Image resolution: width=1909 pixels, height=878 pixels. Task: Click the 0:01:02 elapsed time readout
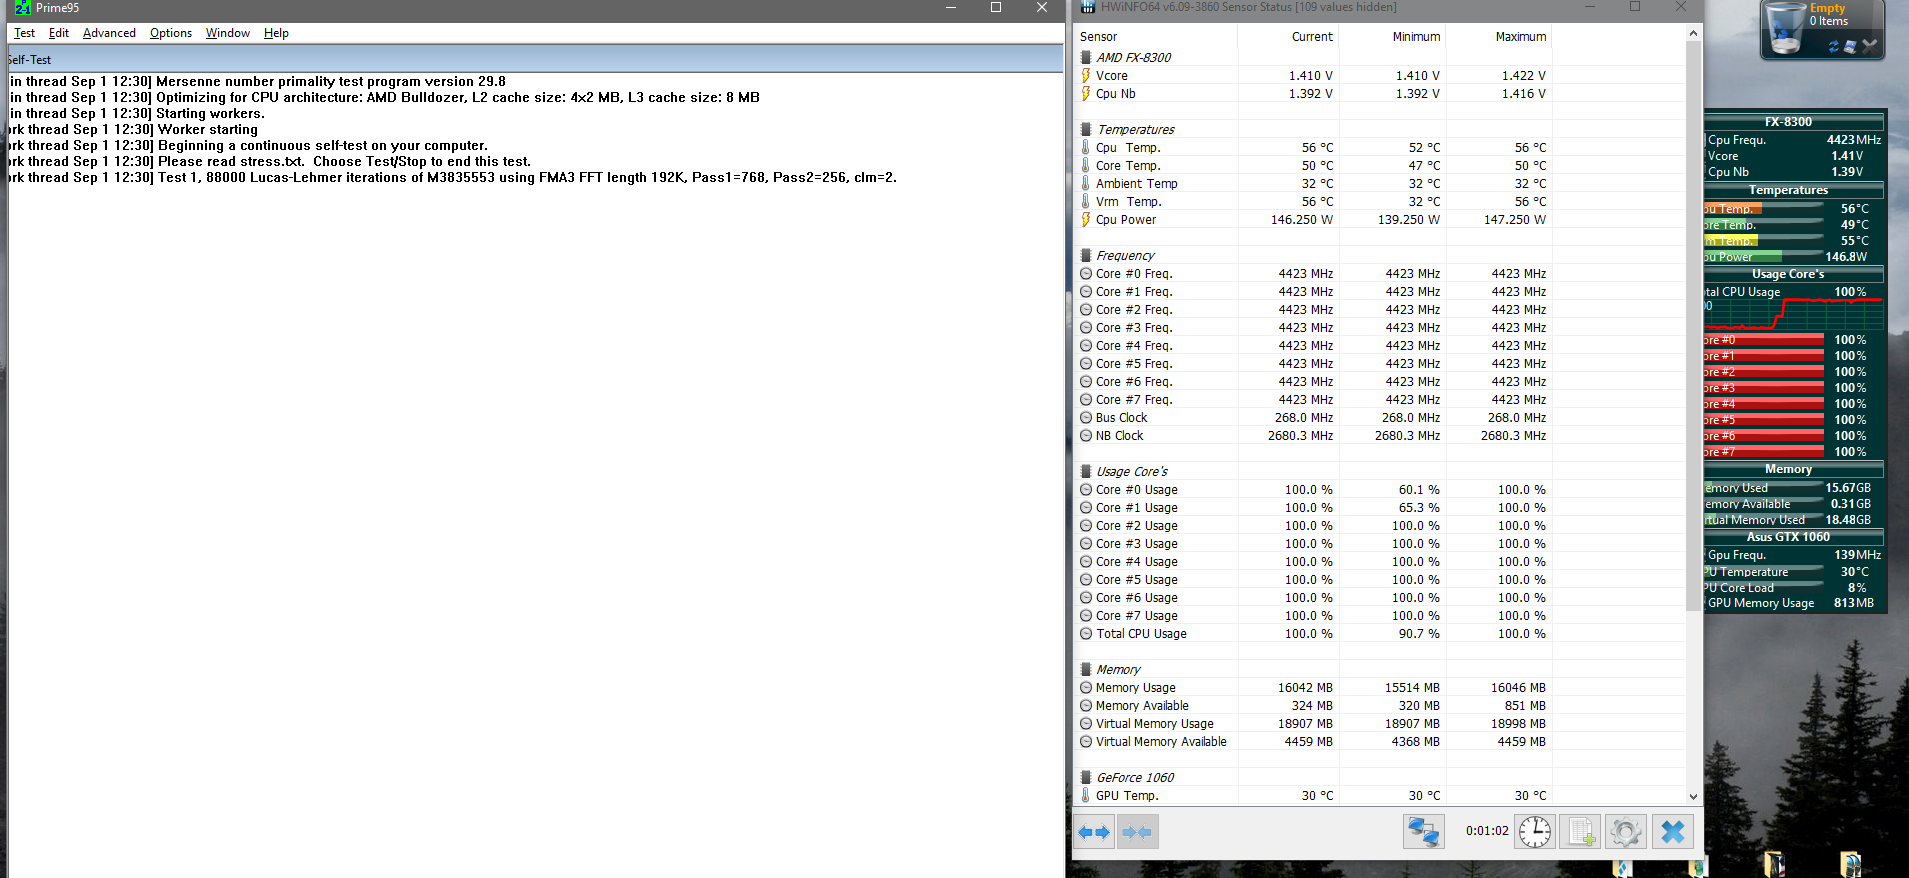[1487, 831]
